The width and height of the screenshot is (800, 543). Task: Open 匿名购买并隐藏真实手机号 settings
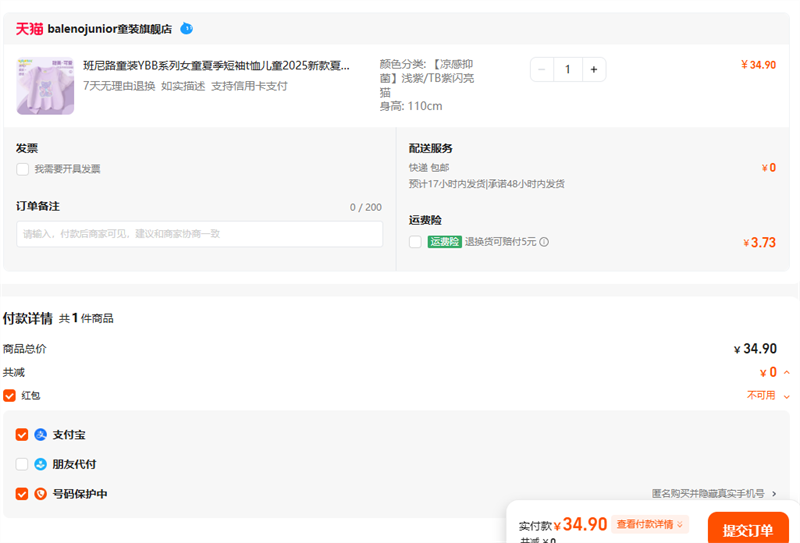tap(714, 494)
